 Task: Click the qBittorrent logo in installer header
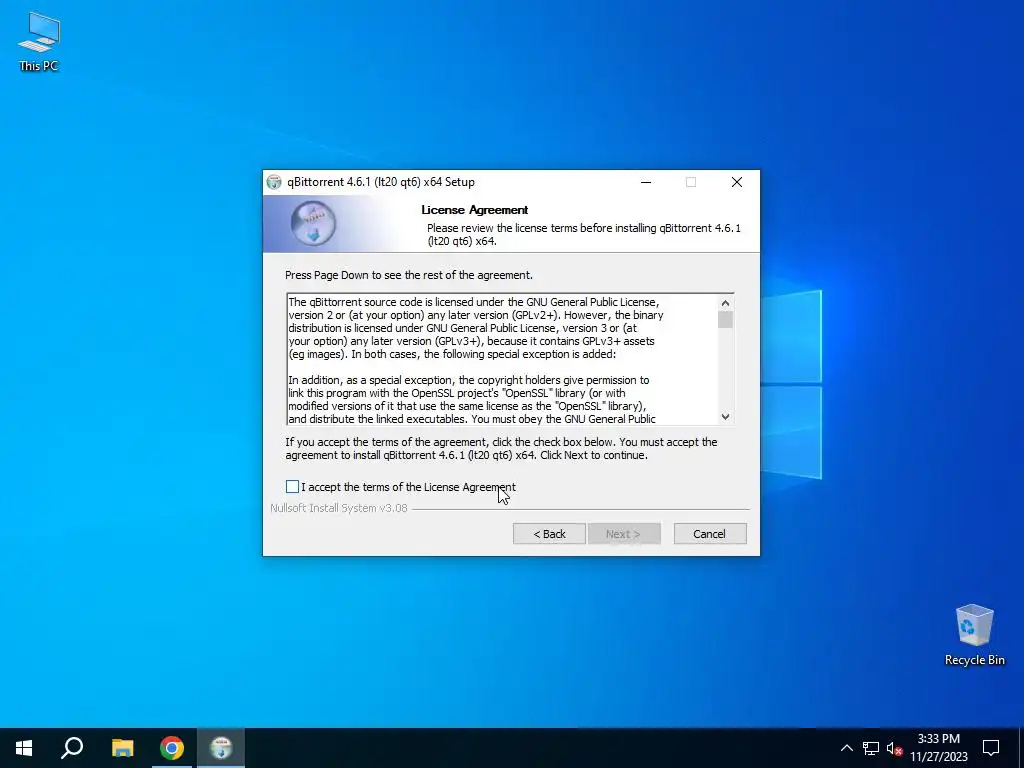[313, 223]
